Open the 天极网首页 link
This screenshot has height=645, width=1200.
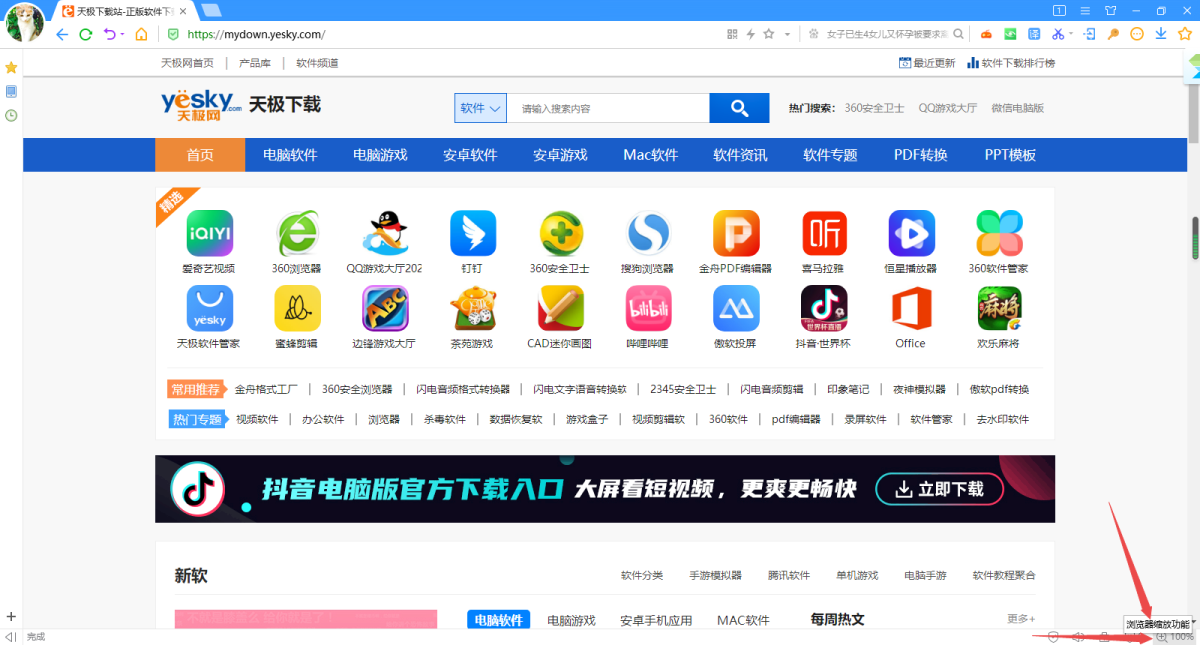pyautogui.click(x=187, y=63)
